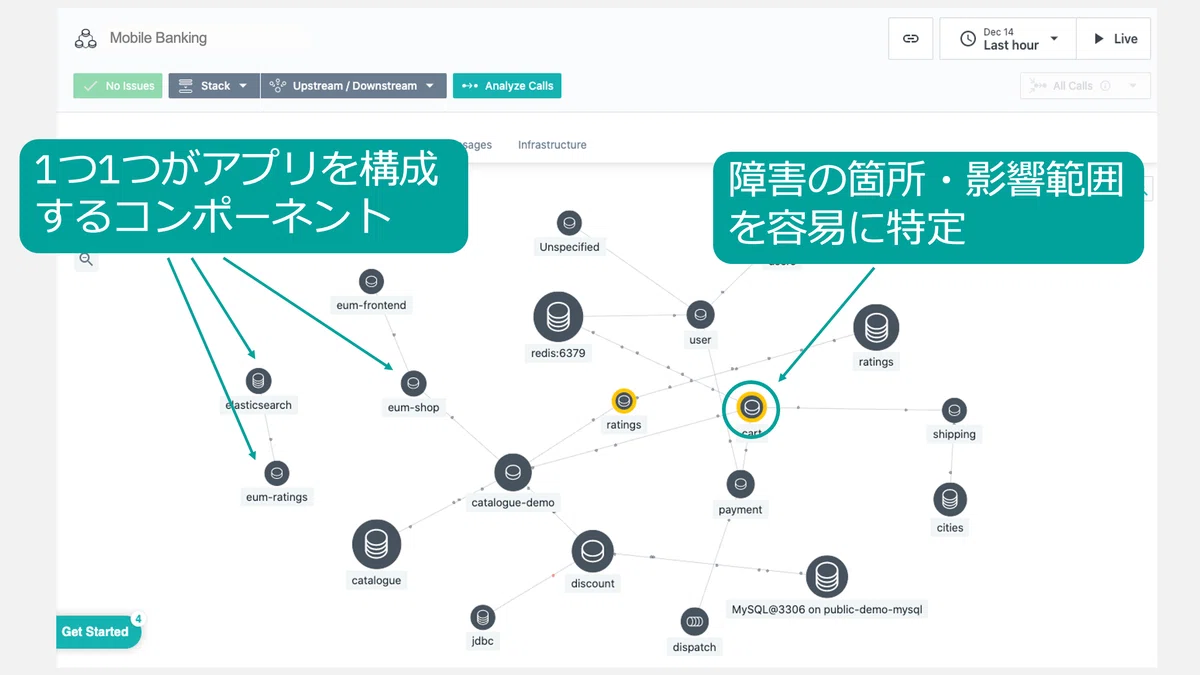Select the yellow-highlighted cart node
The image size is (1200, 675).
pos(751,407)
